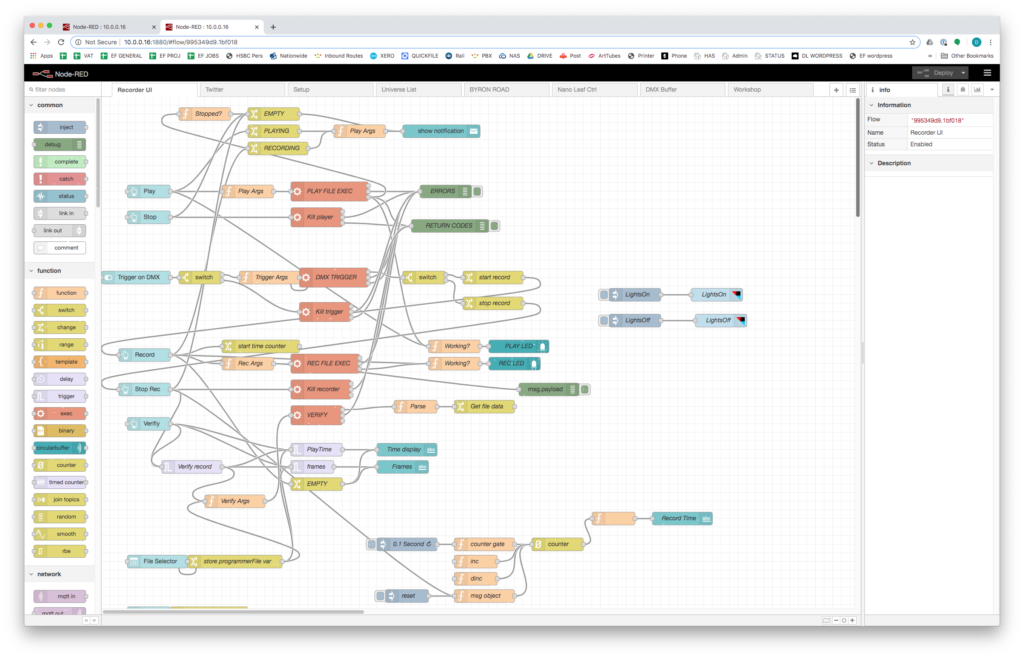This screenshot has width=1024, height=658.
Task: Click the Deploy button
Action: (x=938, y=72)
